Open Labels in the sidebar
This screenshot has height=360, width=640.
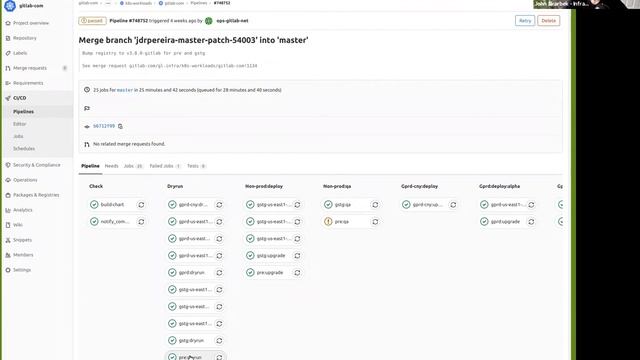(20, 53)
